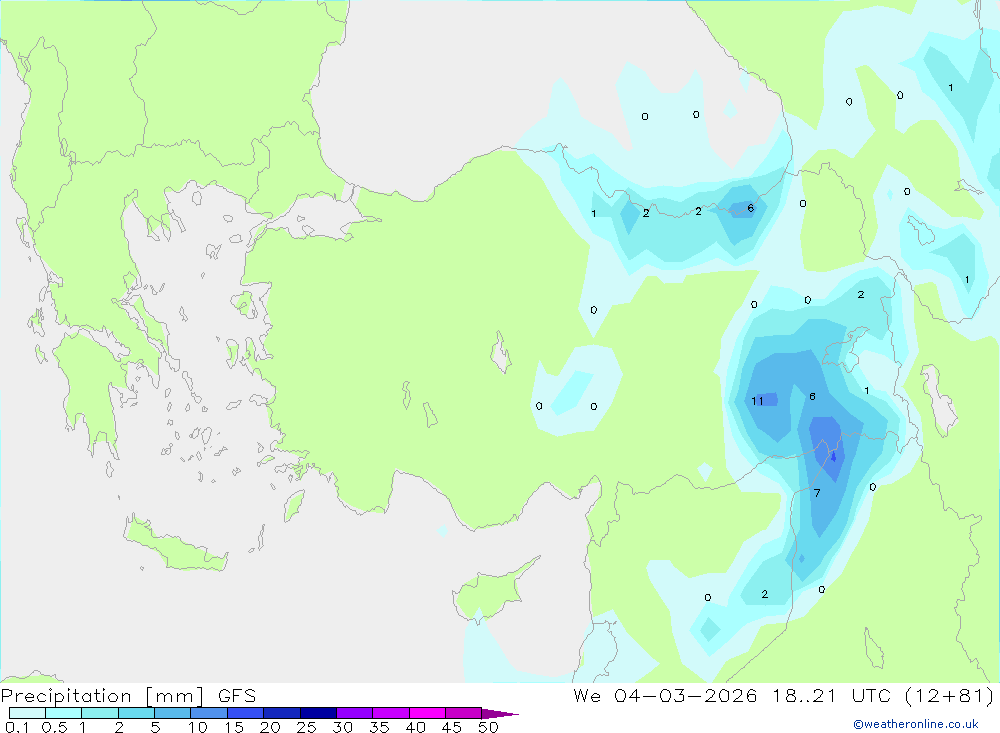Click the '15' legend scale label
Image resolution: width=1000 pixels, height=733 pixels.
[234, 727]
